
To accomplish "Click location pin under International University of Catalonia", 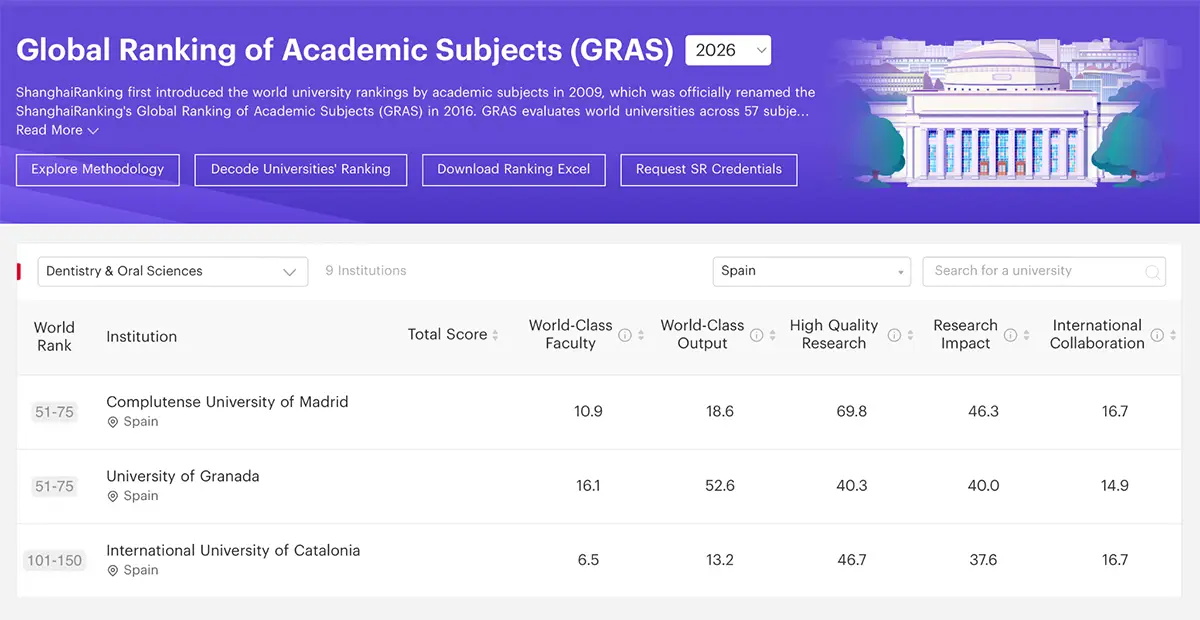I will click(x=113, y=570).
